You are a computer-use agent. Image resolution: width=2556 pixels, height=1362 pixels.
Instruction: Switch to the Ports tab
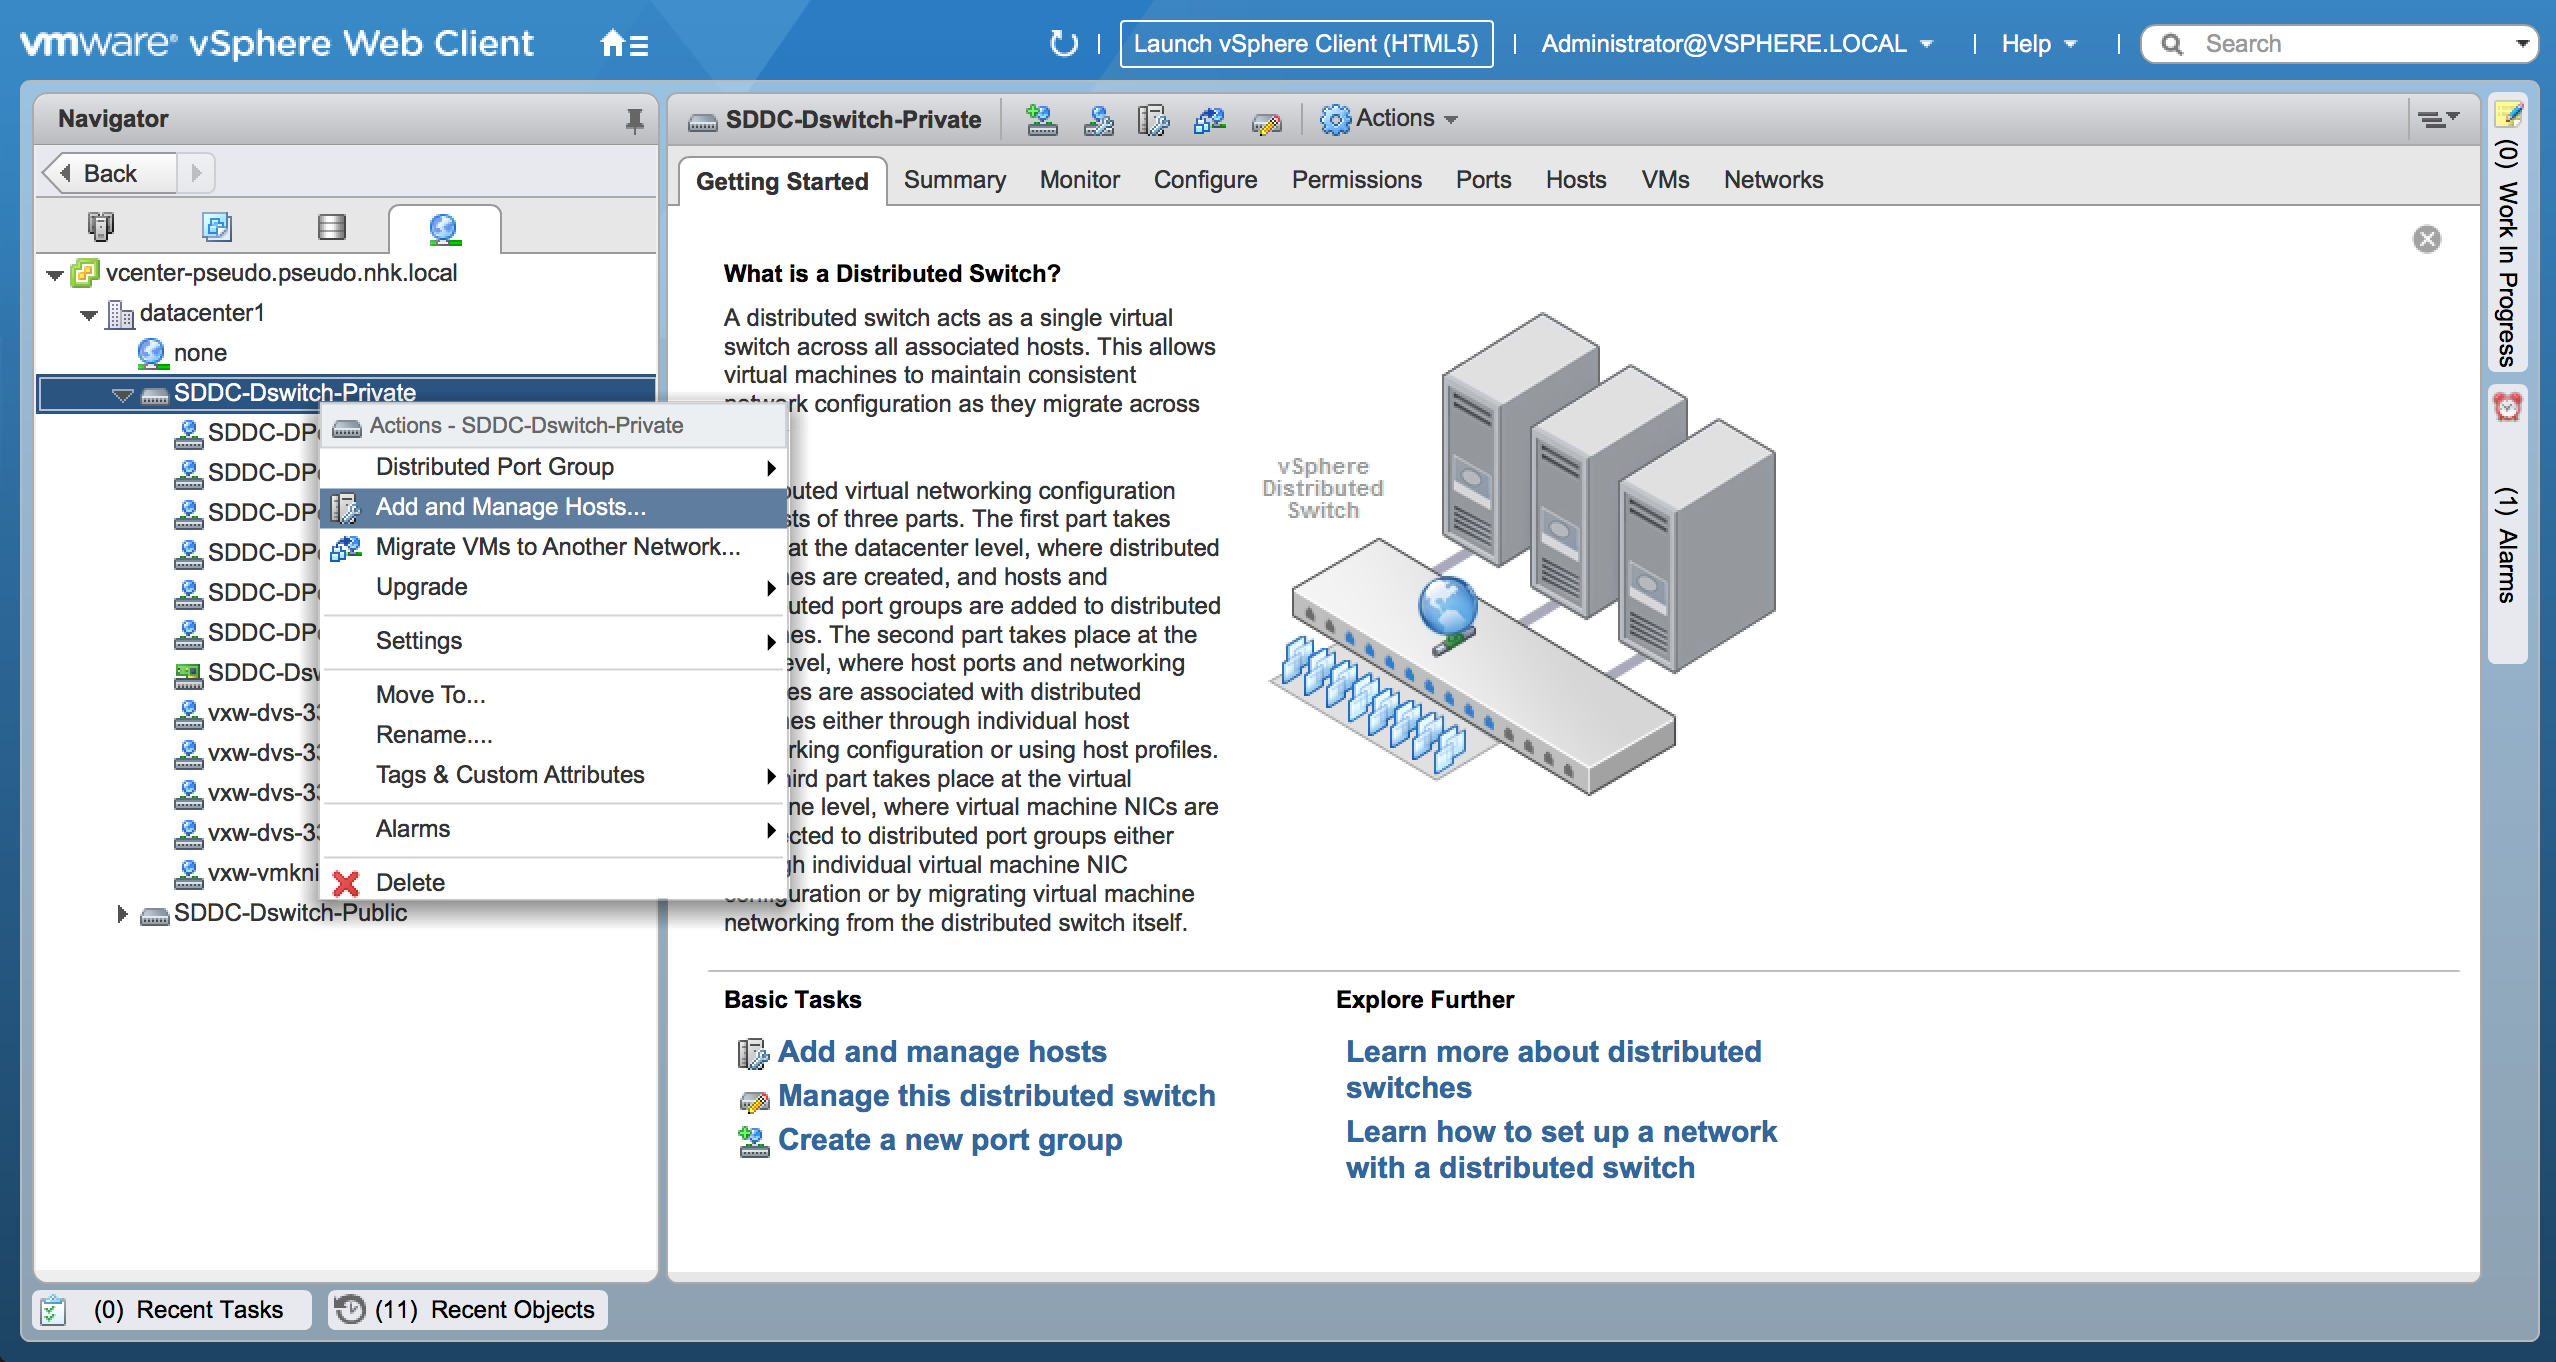coord(1483,180)
